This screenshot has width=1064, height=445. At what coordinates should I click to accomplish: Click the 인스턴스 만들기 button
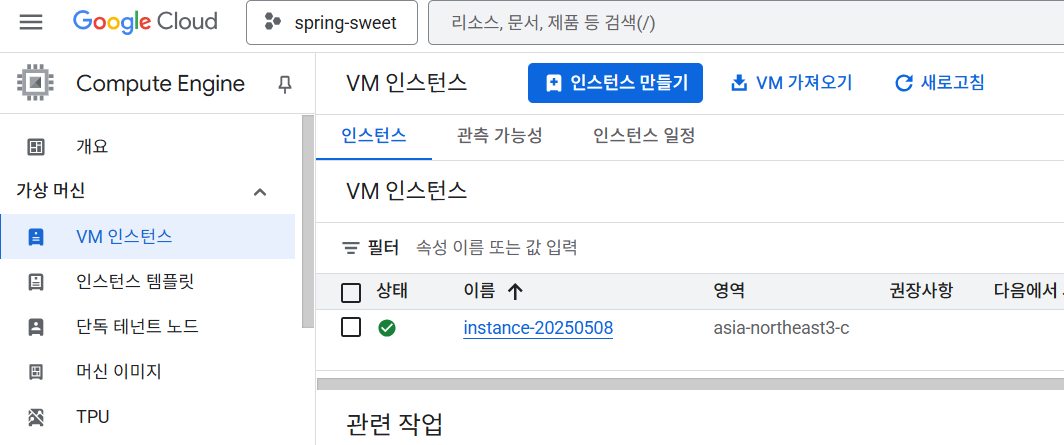615,83
